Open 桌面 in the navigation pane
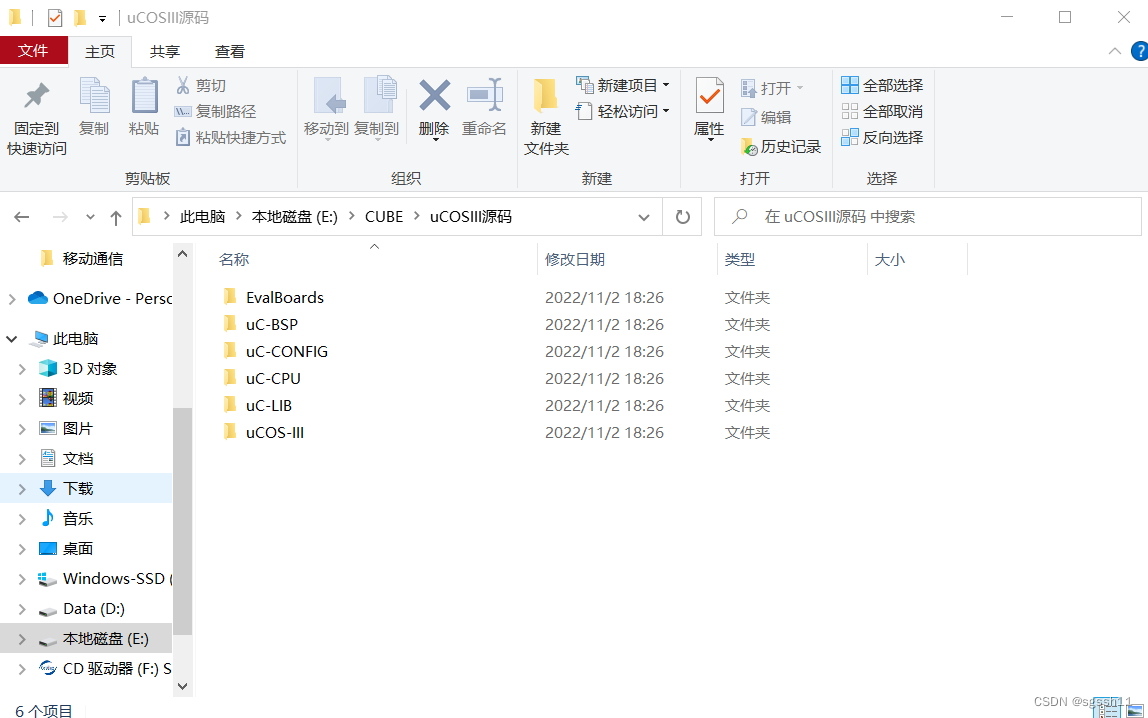The width and height of the screenshot is (1148, 718). pyautogui.click(x=78, y=548)
